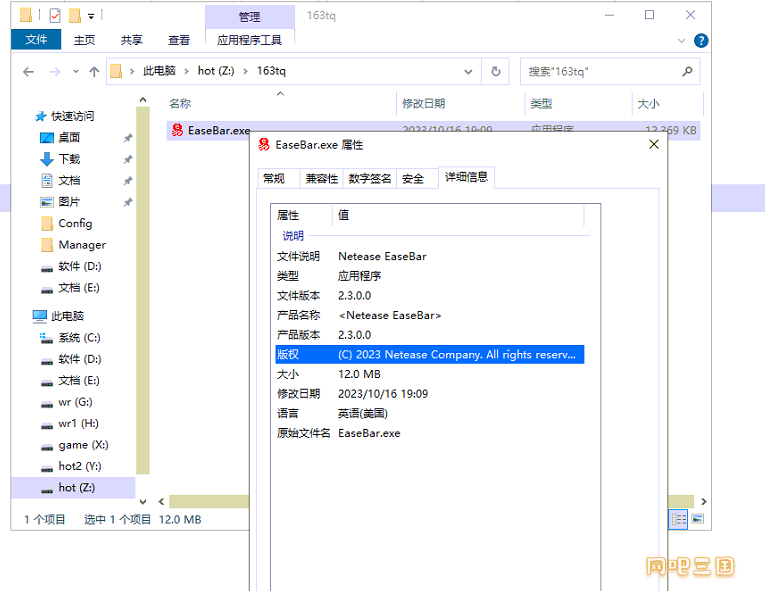Open wr1 (H:) drive
This screenshot has height=591, width=765.
[78, 424]
